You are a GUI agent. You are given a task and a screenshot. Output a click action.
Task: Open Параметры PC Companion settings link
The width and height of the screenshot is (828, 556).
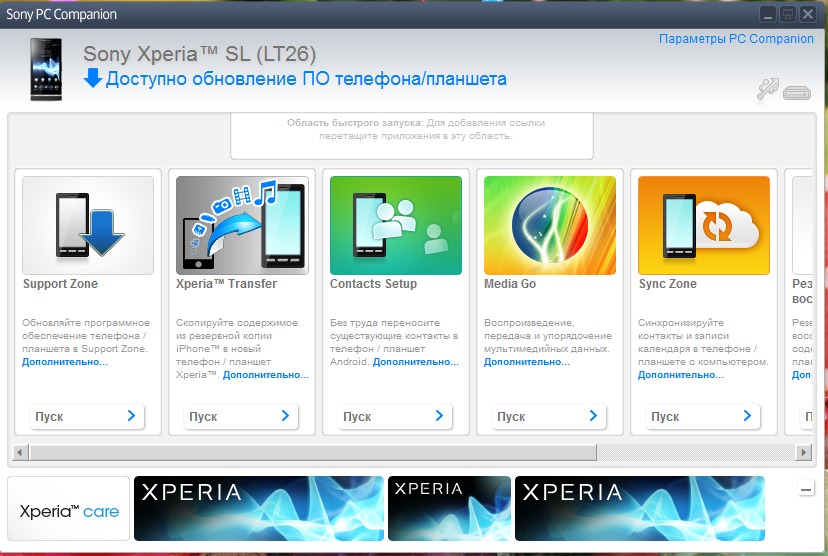pyautogui.click(x=736, y=39)
